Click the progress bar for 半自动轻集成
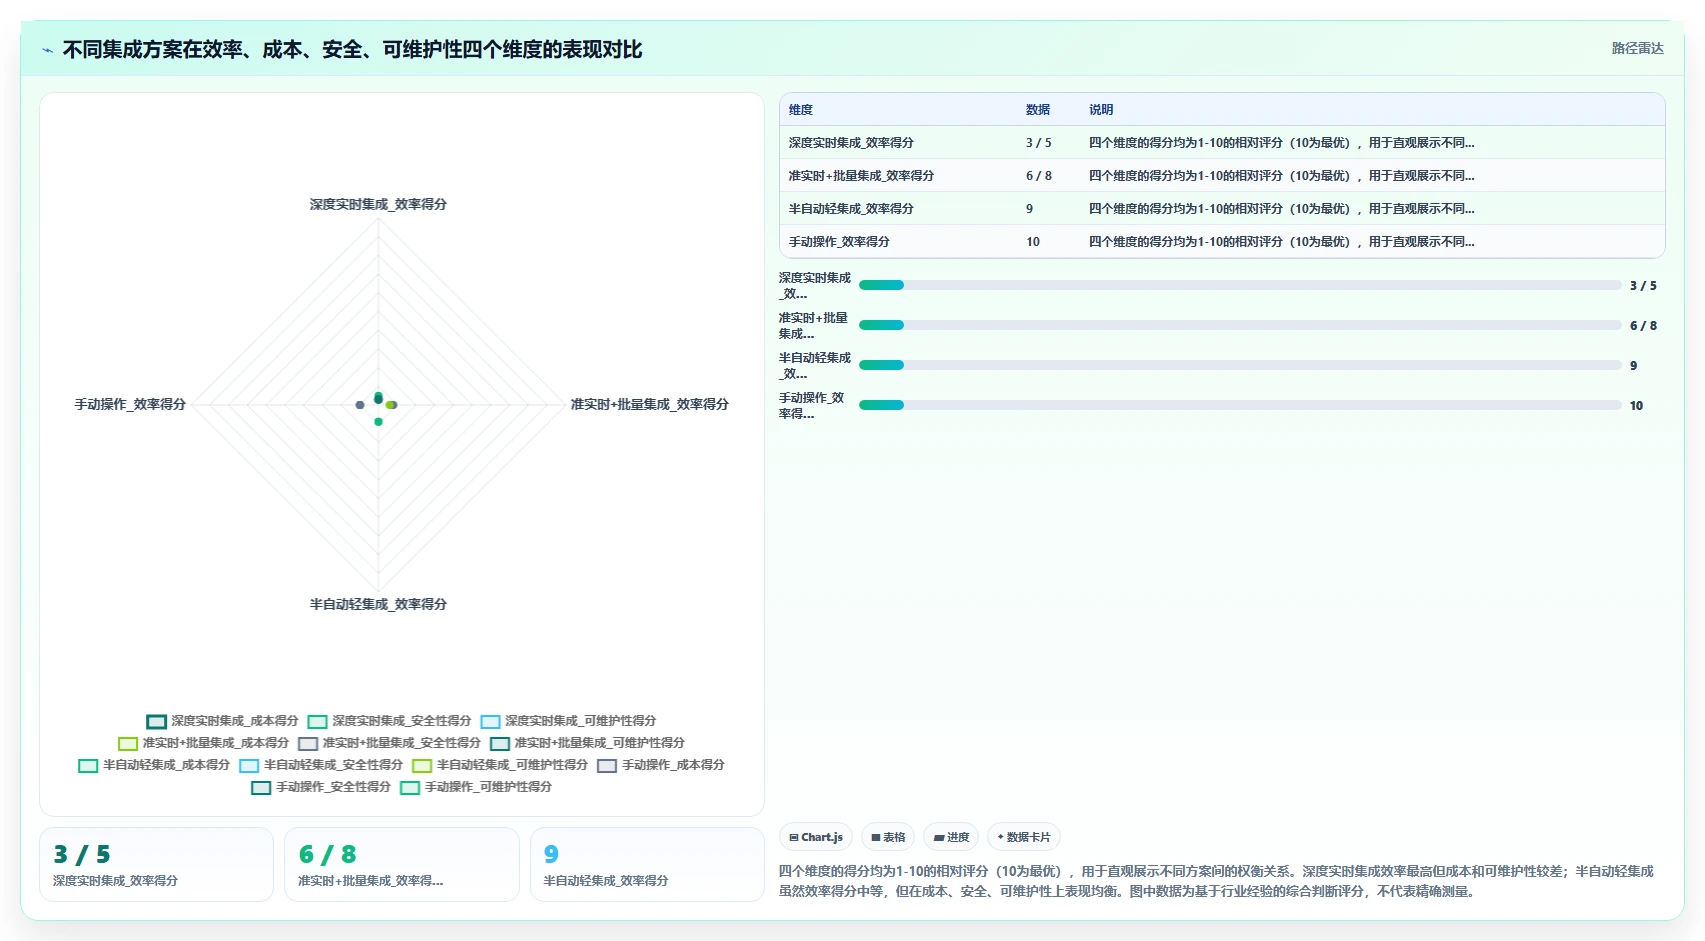 click(1240, 365)
